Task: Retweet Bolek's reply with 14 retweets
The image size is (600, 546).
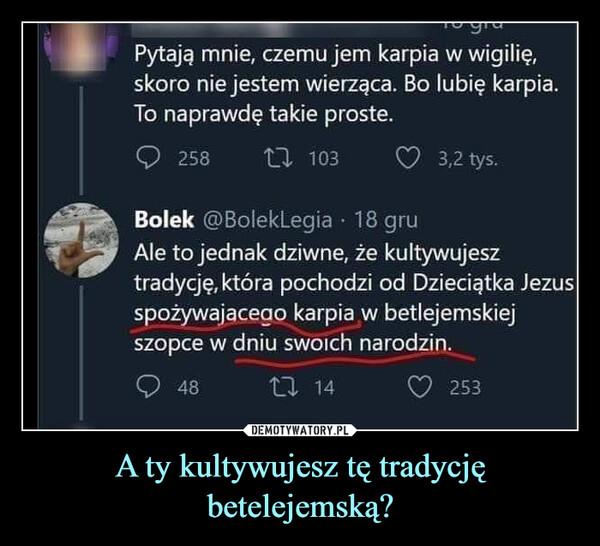Action: coord(284,386)
